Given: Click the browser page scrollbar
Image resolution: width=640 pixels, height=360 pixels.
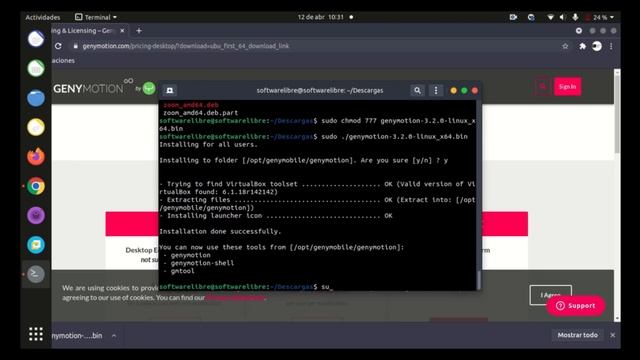Looking at the screenshot, I should click(617, 114).
